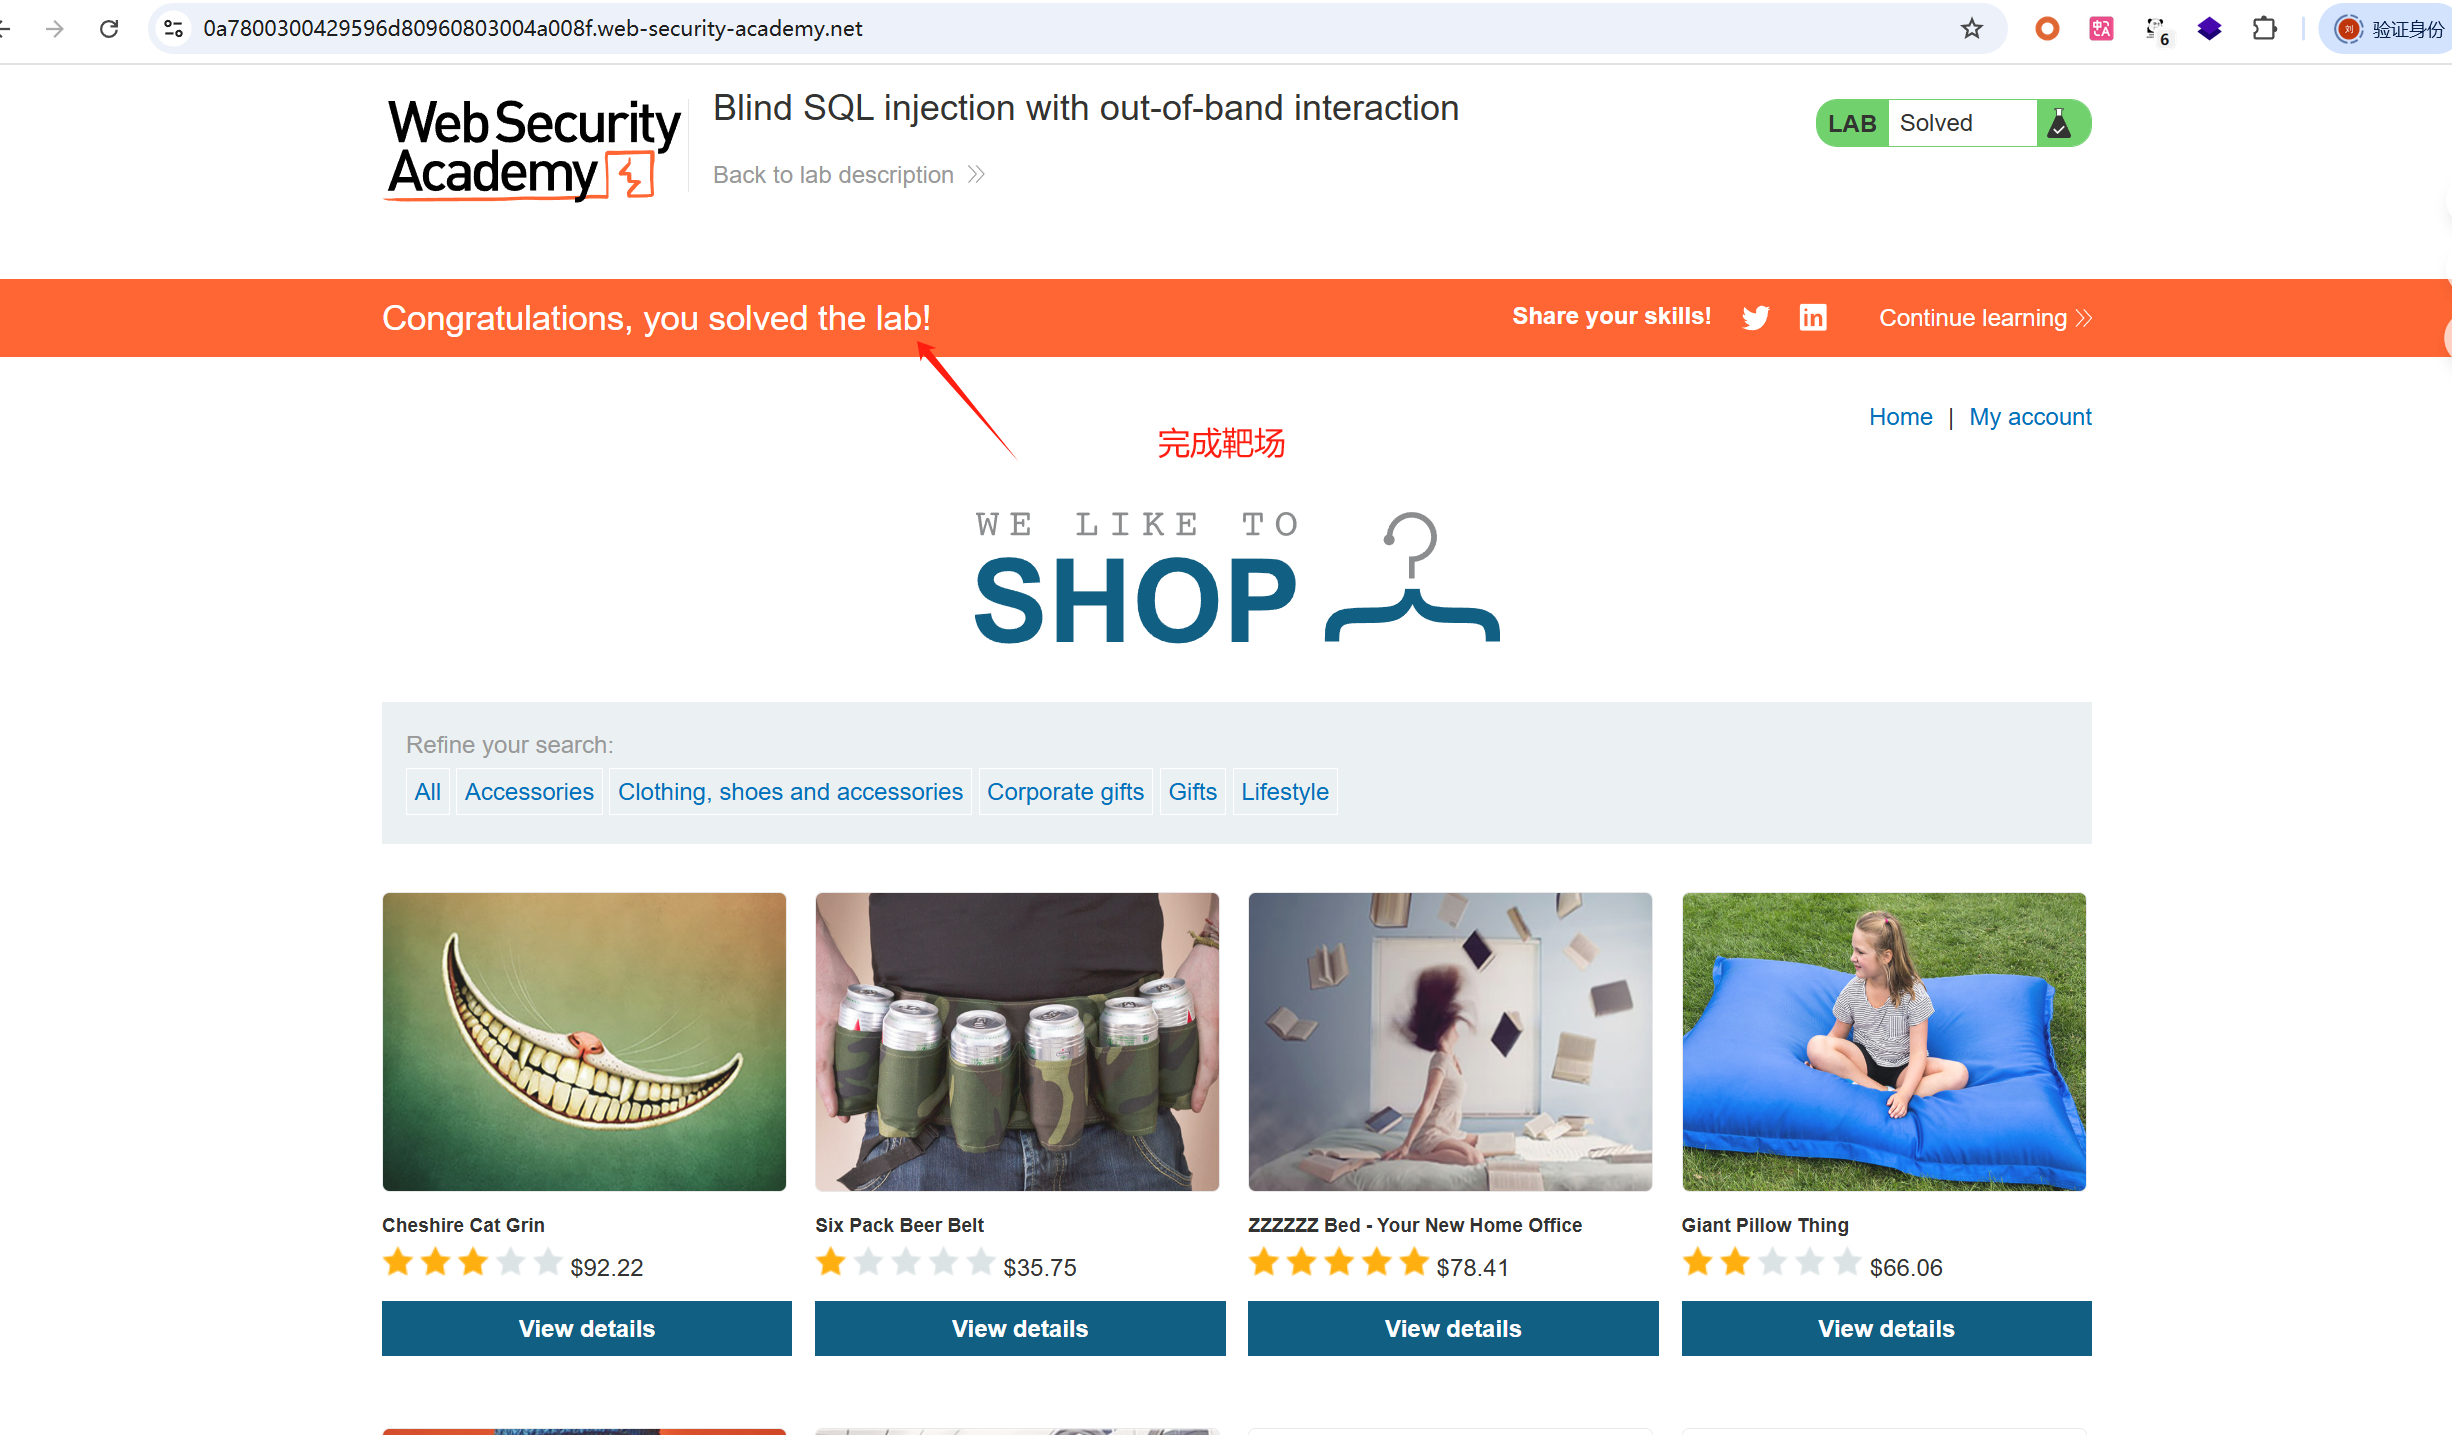This screenshot has height=1435, width=2452.
Task: Bookmark this page with star icon
Action: [1971, 28]
